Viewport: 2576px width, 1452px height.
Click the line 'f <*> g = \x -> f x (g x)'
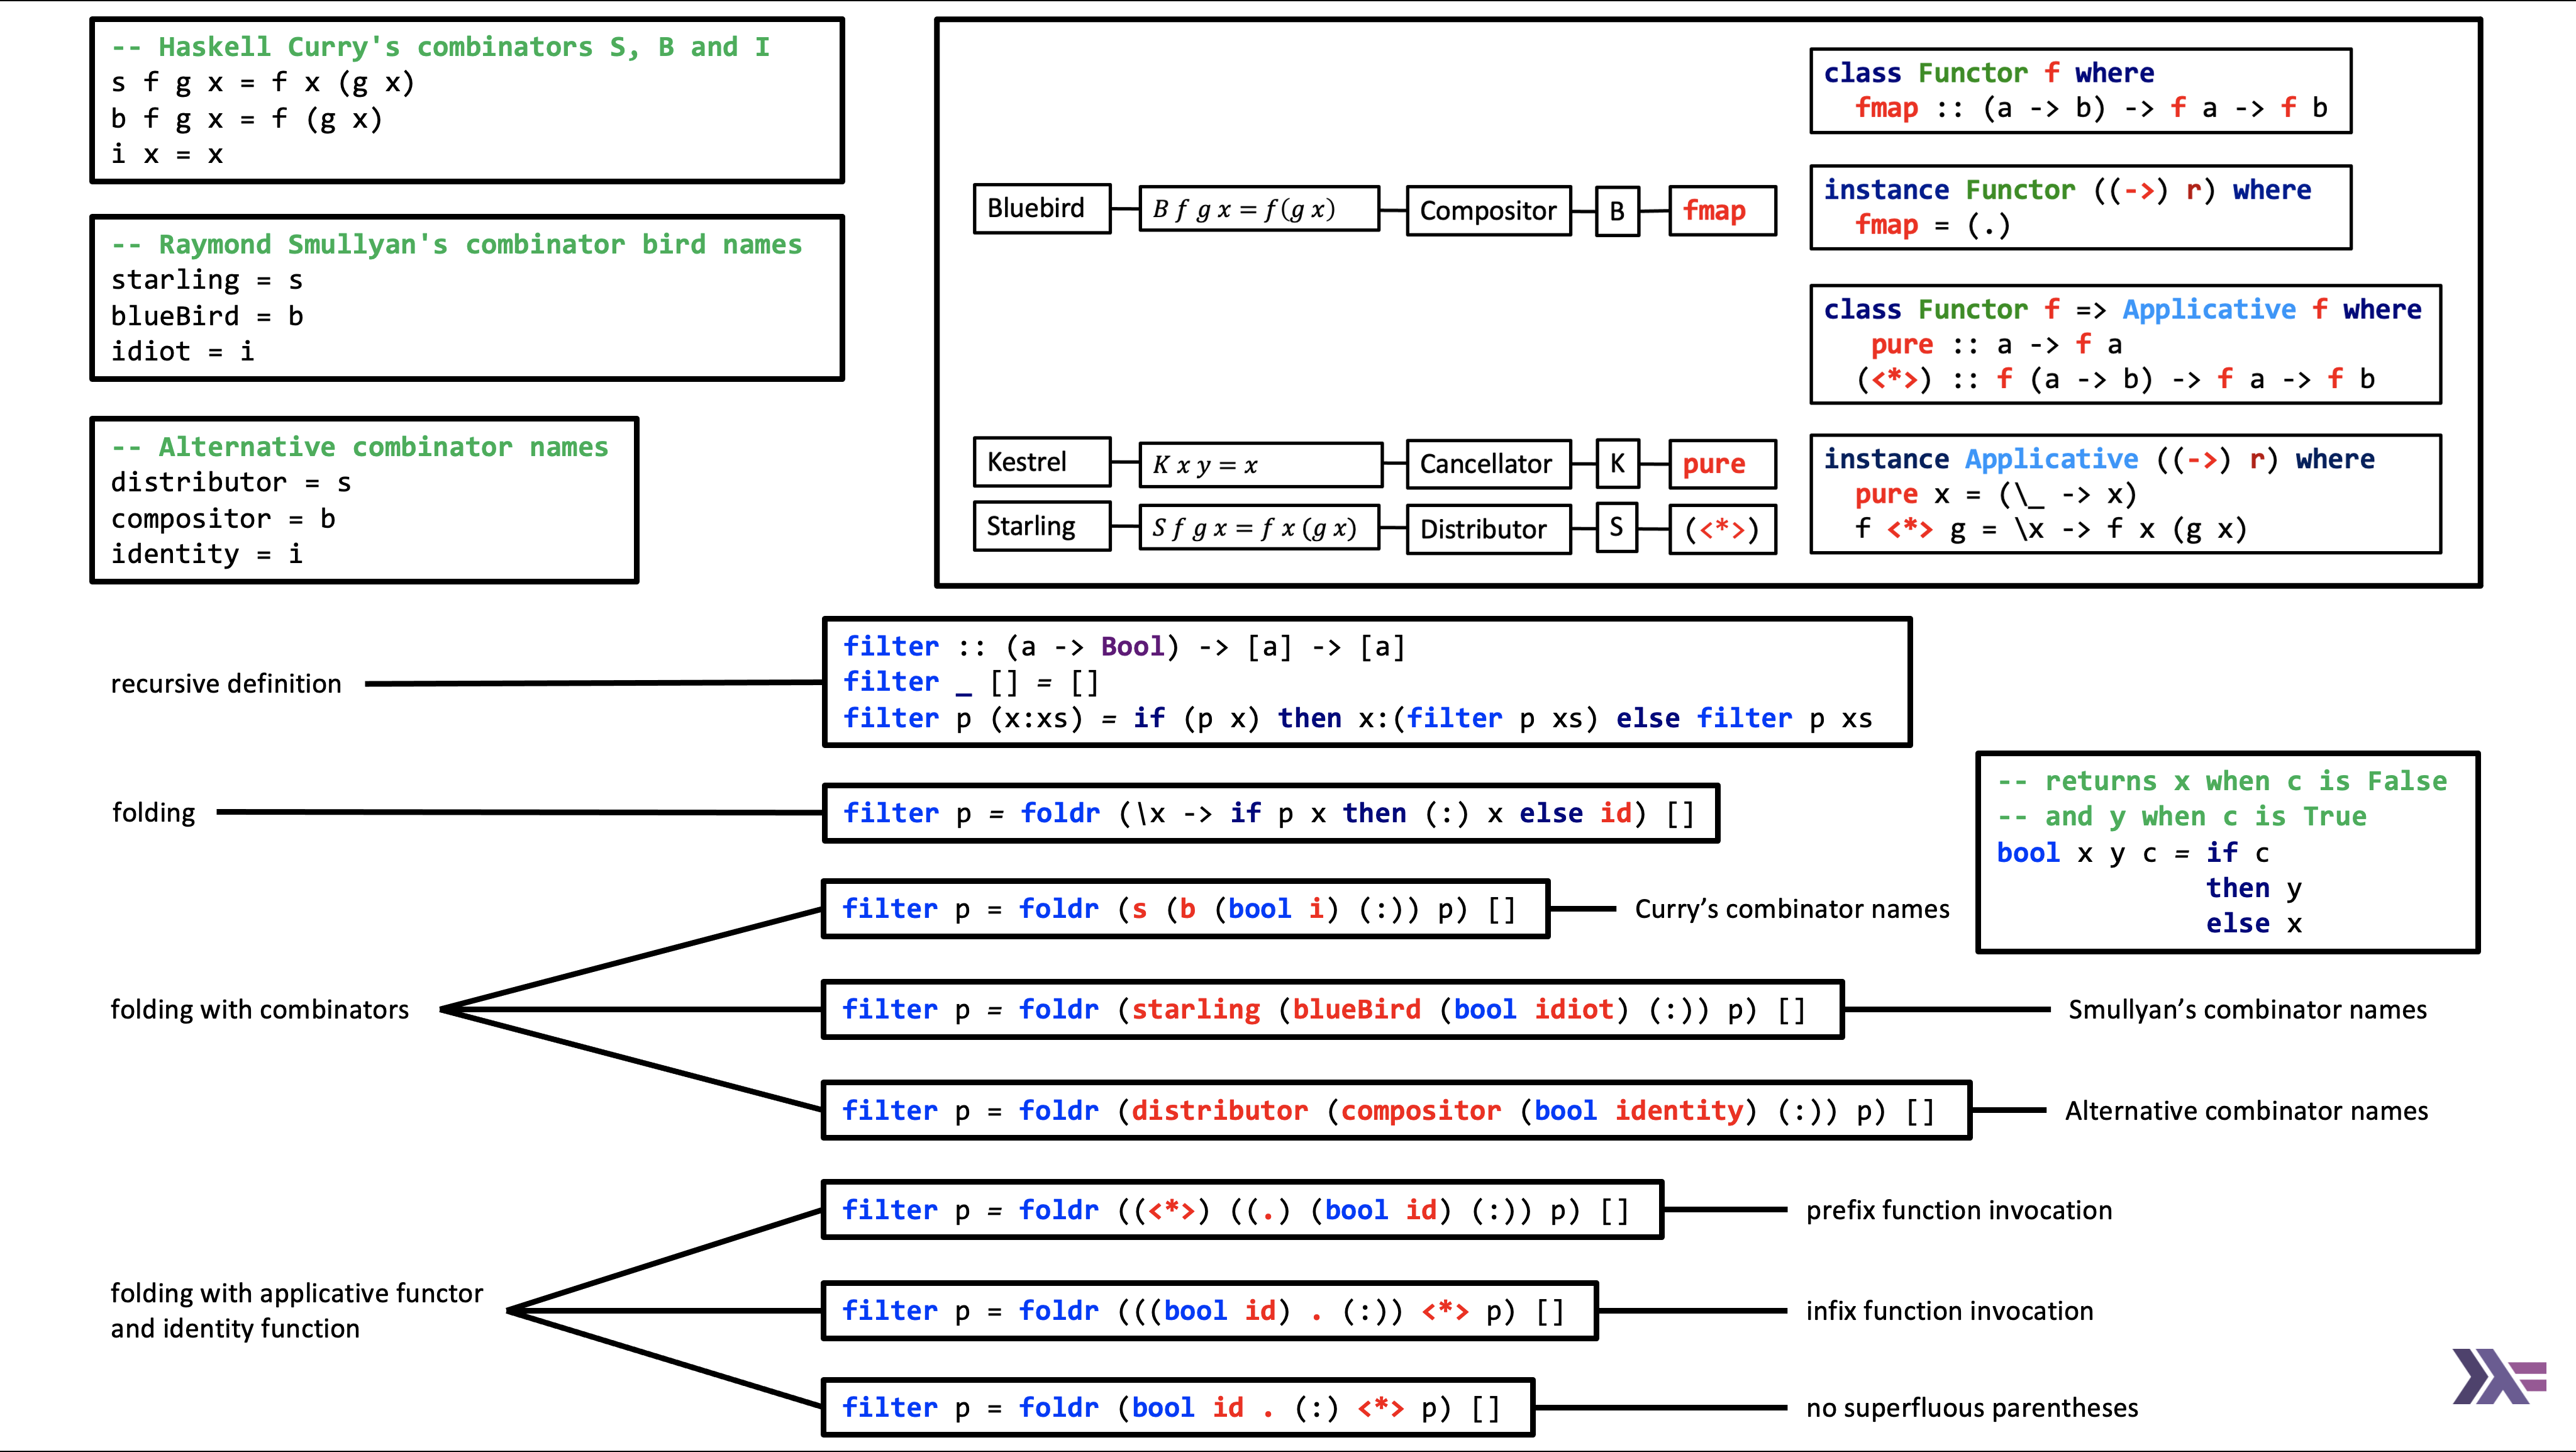point(2051,529)
